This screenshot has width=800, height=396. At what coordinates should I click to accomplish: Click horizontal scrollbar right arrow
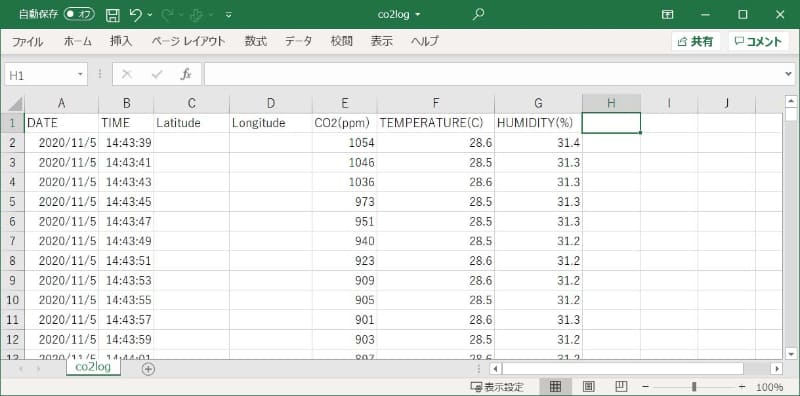tap(777, 368)
